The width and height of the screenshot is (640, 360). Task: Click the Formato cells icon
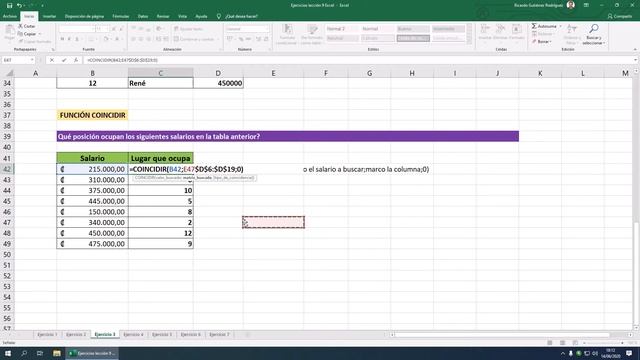[516, 32]
